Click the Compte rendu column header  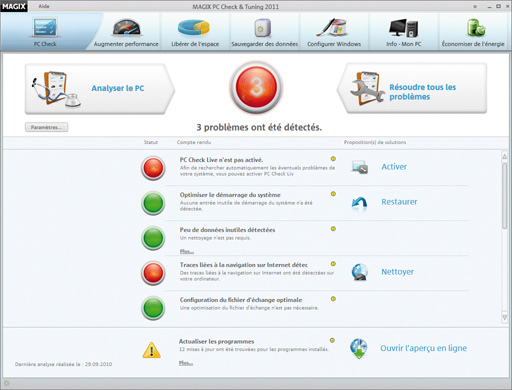pyautogui.click(x=194, y=142)
